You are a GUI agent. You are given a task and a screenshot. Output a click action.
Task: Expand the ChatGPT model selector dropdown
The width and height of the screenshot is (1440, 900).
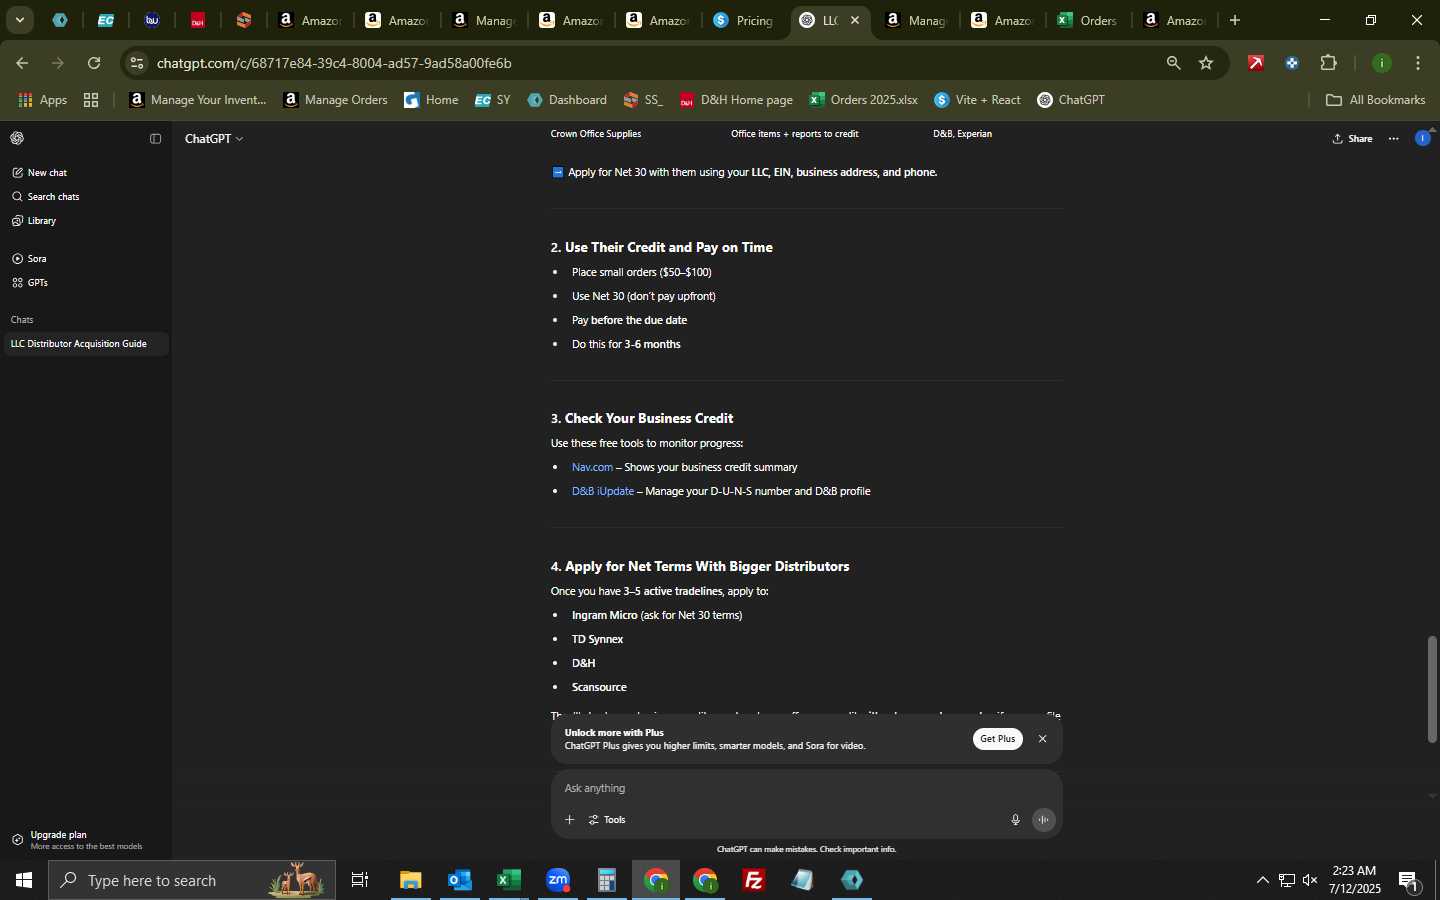pos(213,139)
